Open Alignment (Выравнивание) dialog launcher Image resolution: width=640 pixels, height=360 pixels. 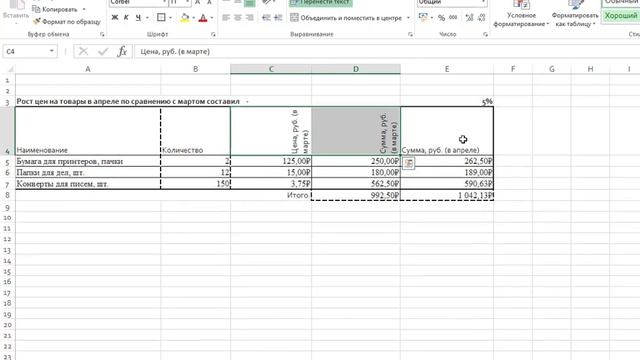coord(410,35)
